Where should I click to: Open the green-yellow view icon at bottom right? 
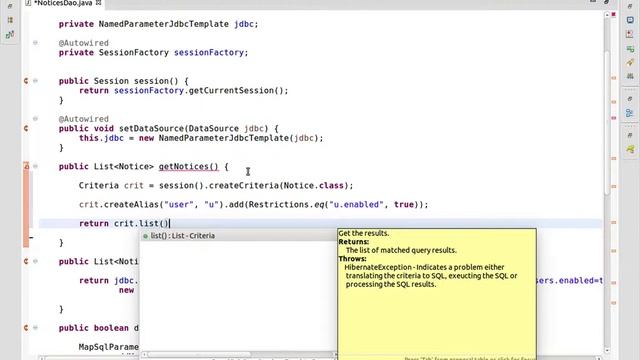(x=630, y=149)
